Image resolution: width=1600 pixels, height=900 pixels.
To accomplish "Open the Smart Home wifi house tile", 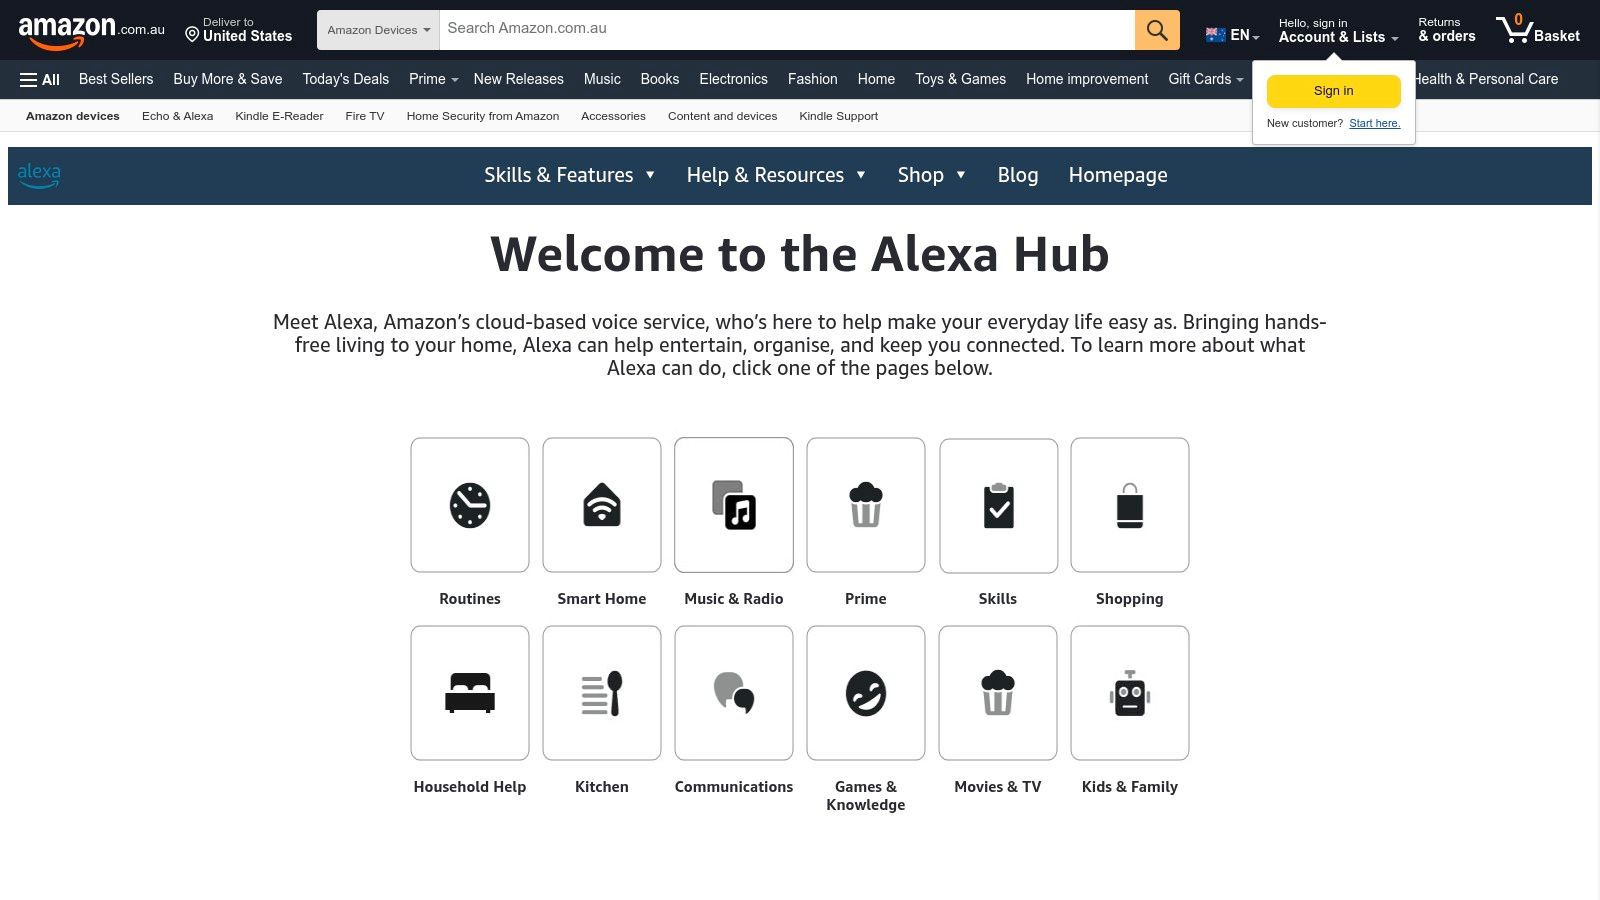I will pyautogui.click(x=602, y=505).
